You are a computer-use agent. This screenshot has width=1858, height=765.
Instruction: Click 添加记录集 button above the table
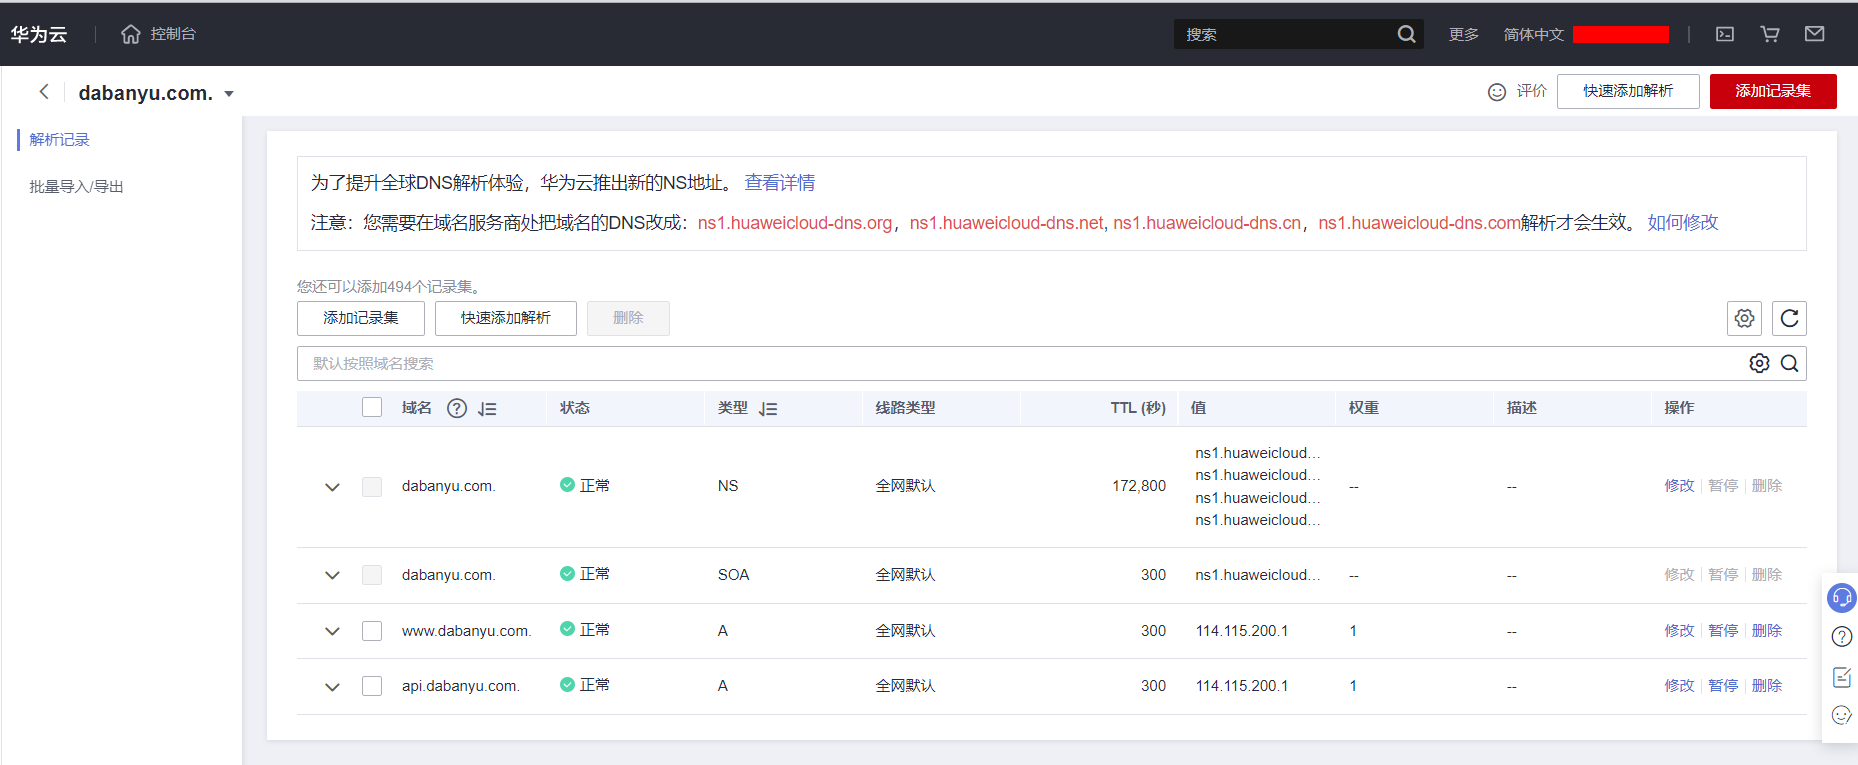coord(361,318)
